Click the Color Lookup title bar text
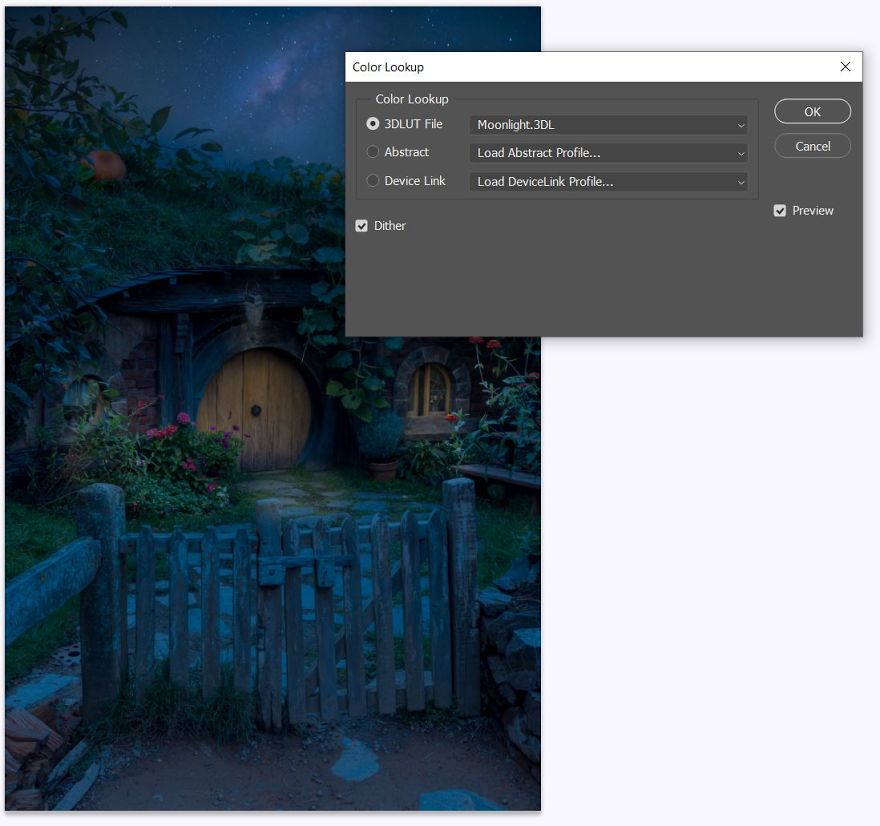The height and width of the screenshot is (826, 880). pos(388,67)
